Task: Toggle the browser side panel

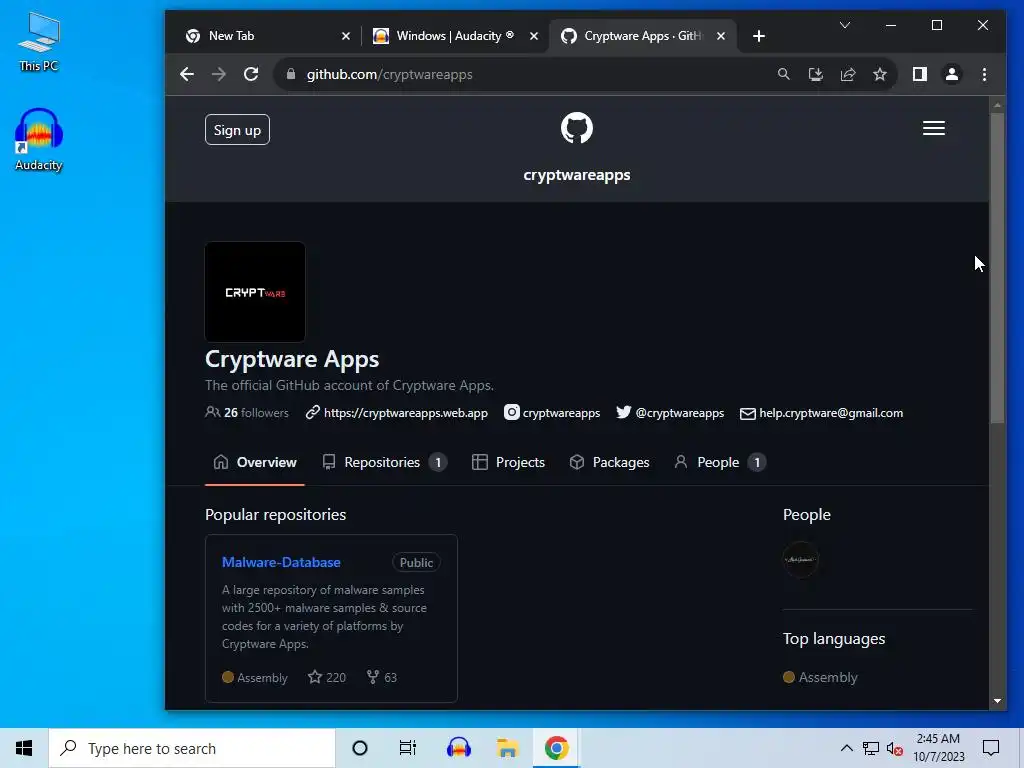Action: pyautogui.click(x=920, y=74)
